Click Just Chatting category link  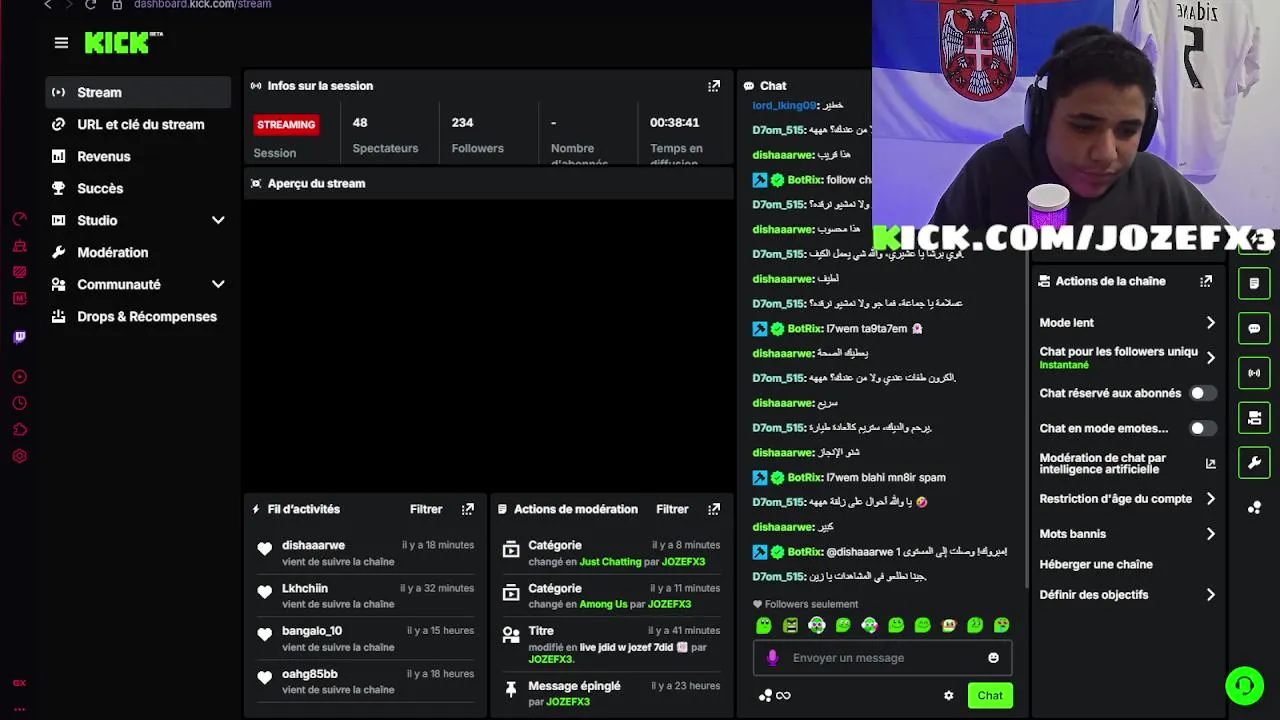610,562
